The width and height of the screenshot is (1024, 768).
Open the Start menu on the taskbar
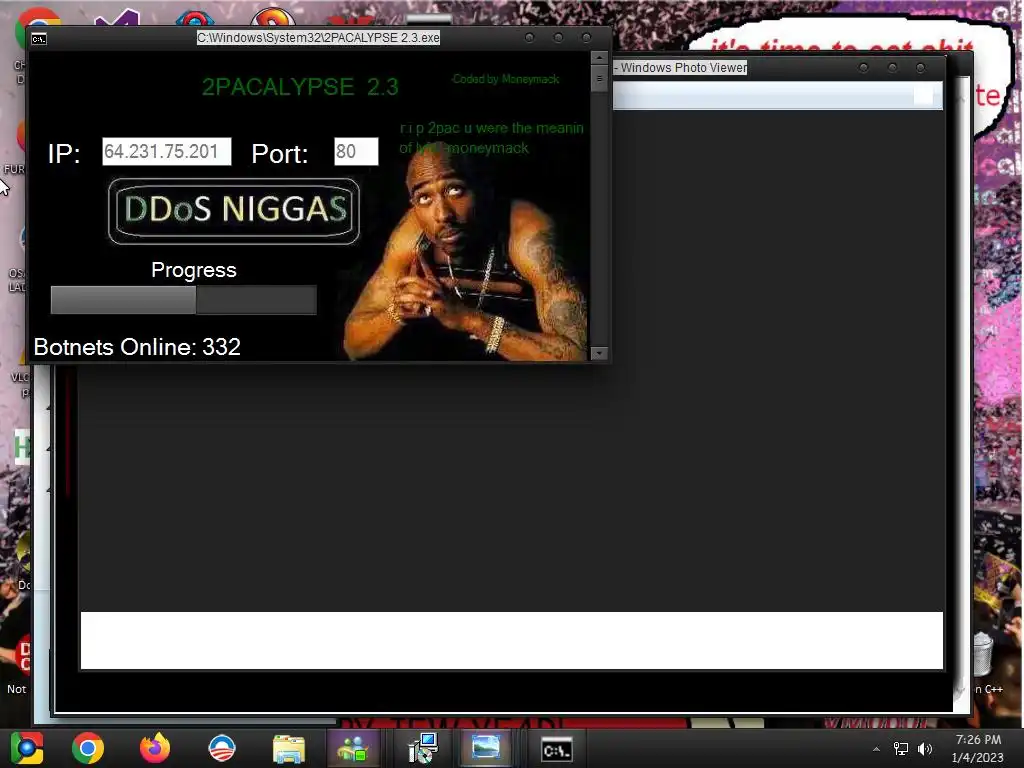pyautogui.click(x=27, y=748)
